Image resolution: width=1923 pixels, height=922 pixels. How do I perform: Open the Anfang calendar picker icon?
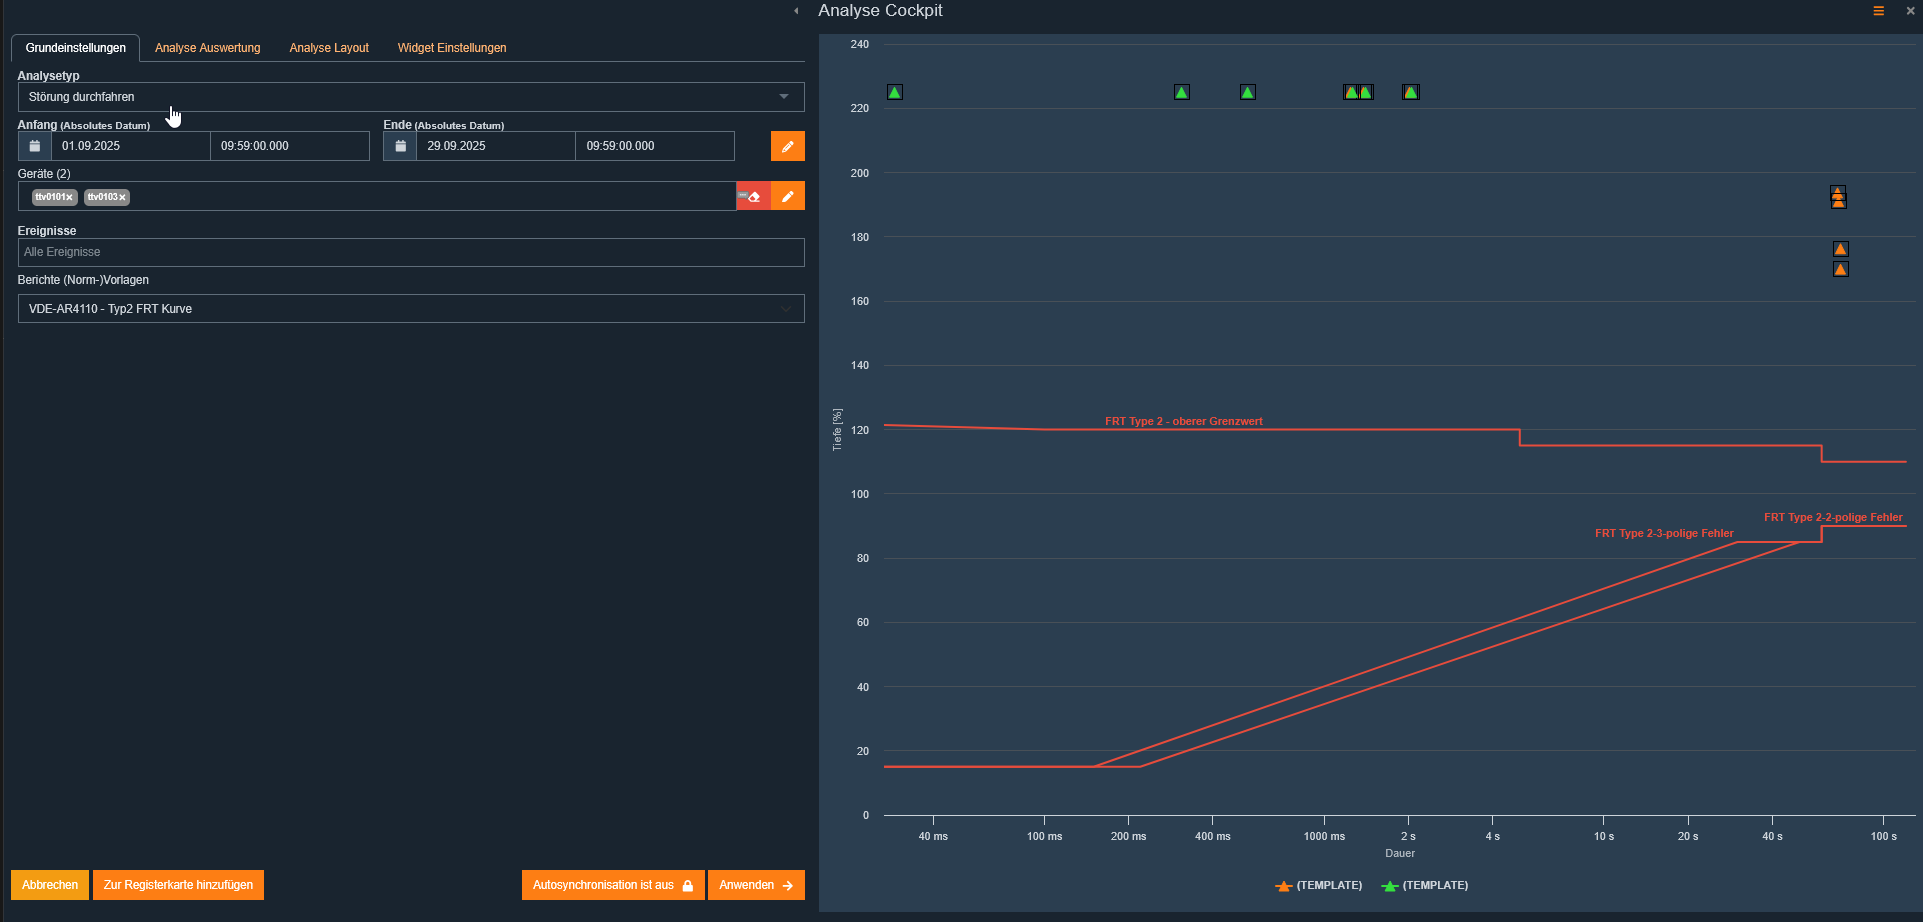34,146
